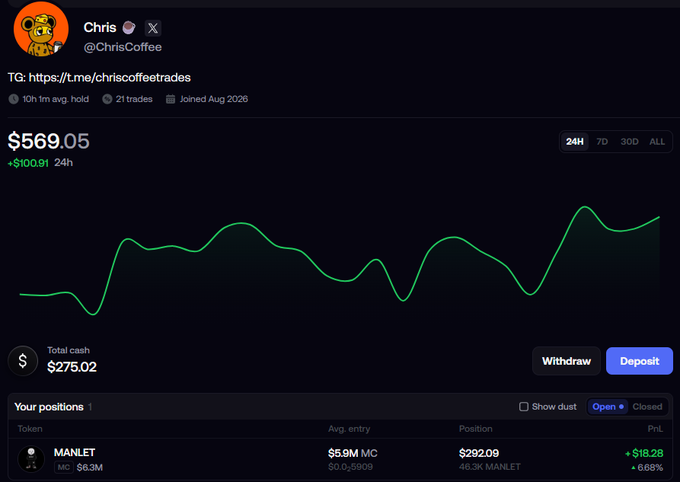The height and width of the screenshot is (482, 680).
Task: Switch chart range to 7D
Action: coord(602,141)
